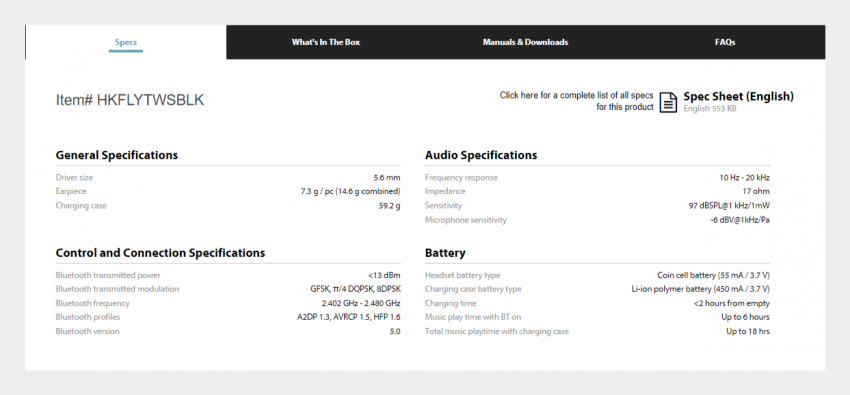This screenshot has height=395, width=850.
Task: Click the Frequency response value
Action: pos(744,178)
